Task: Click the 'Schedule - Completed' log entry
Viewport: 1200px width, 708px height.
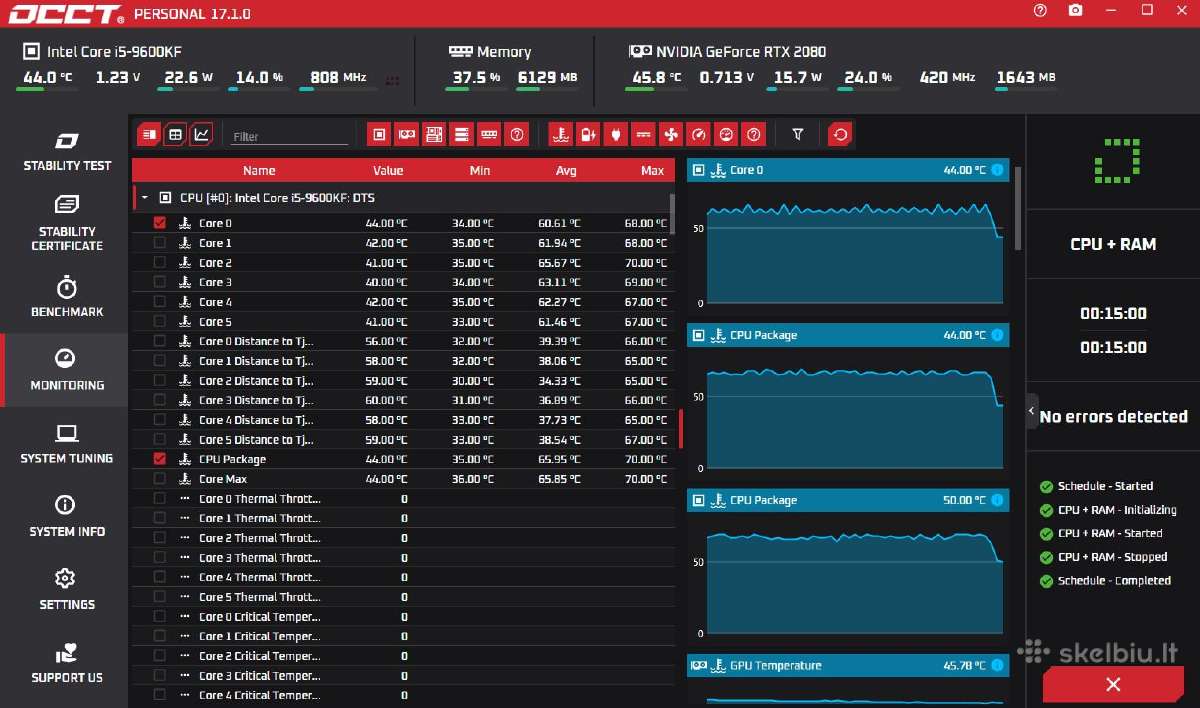Action: [x=1114, y=580]
